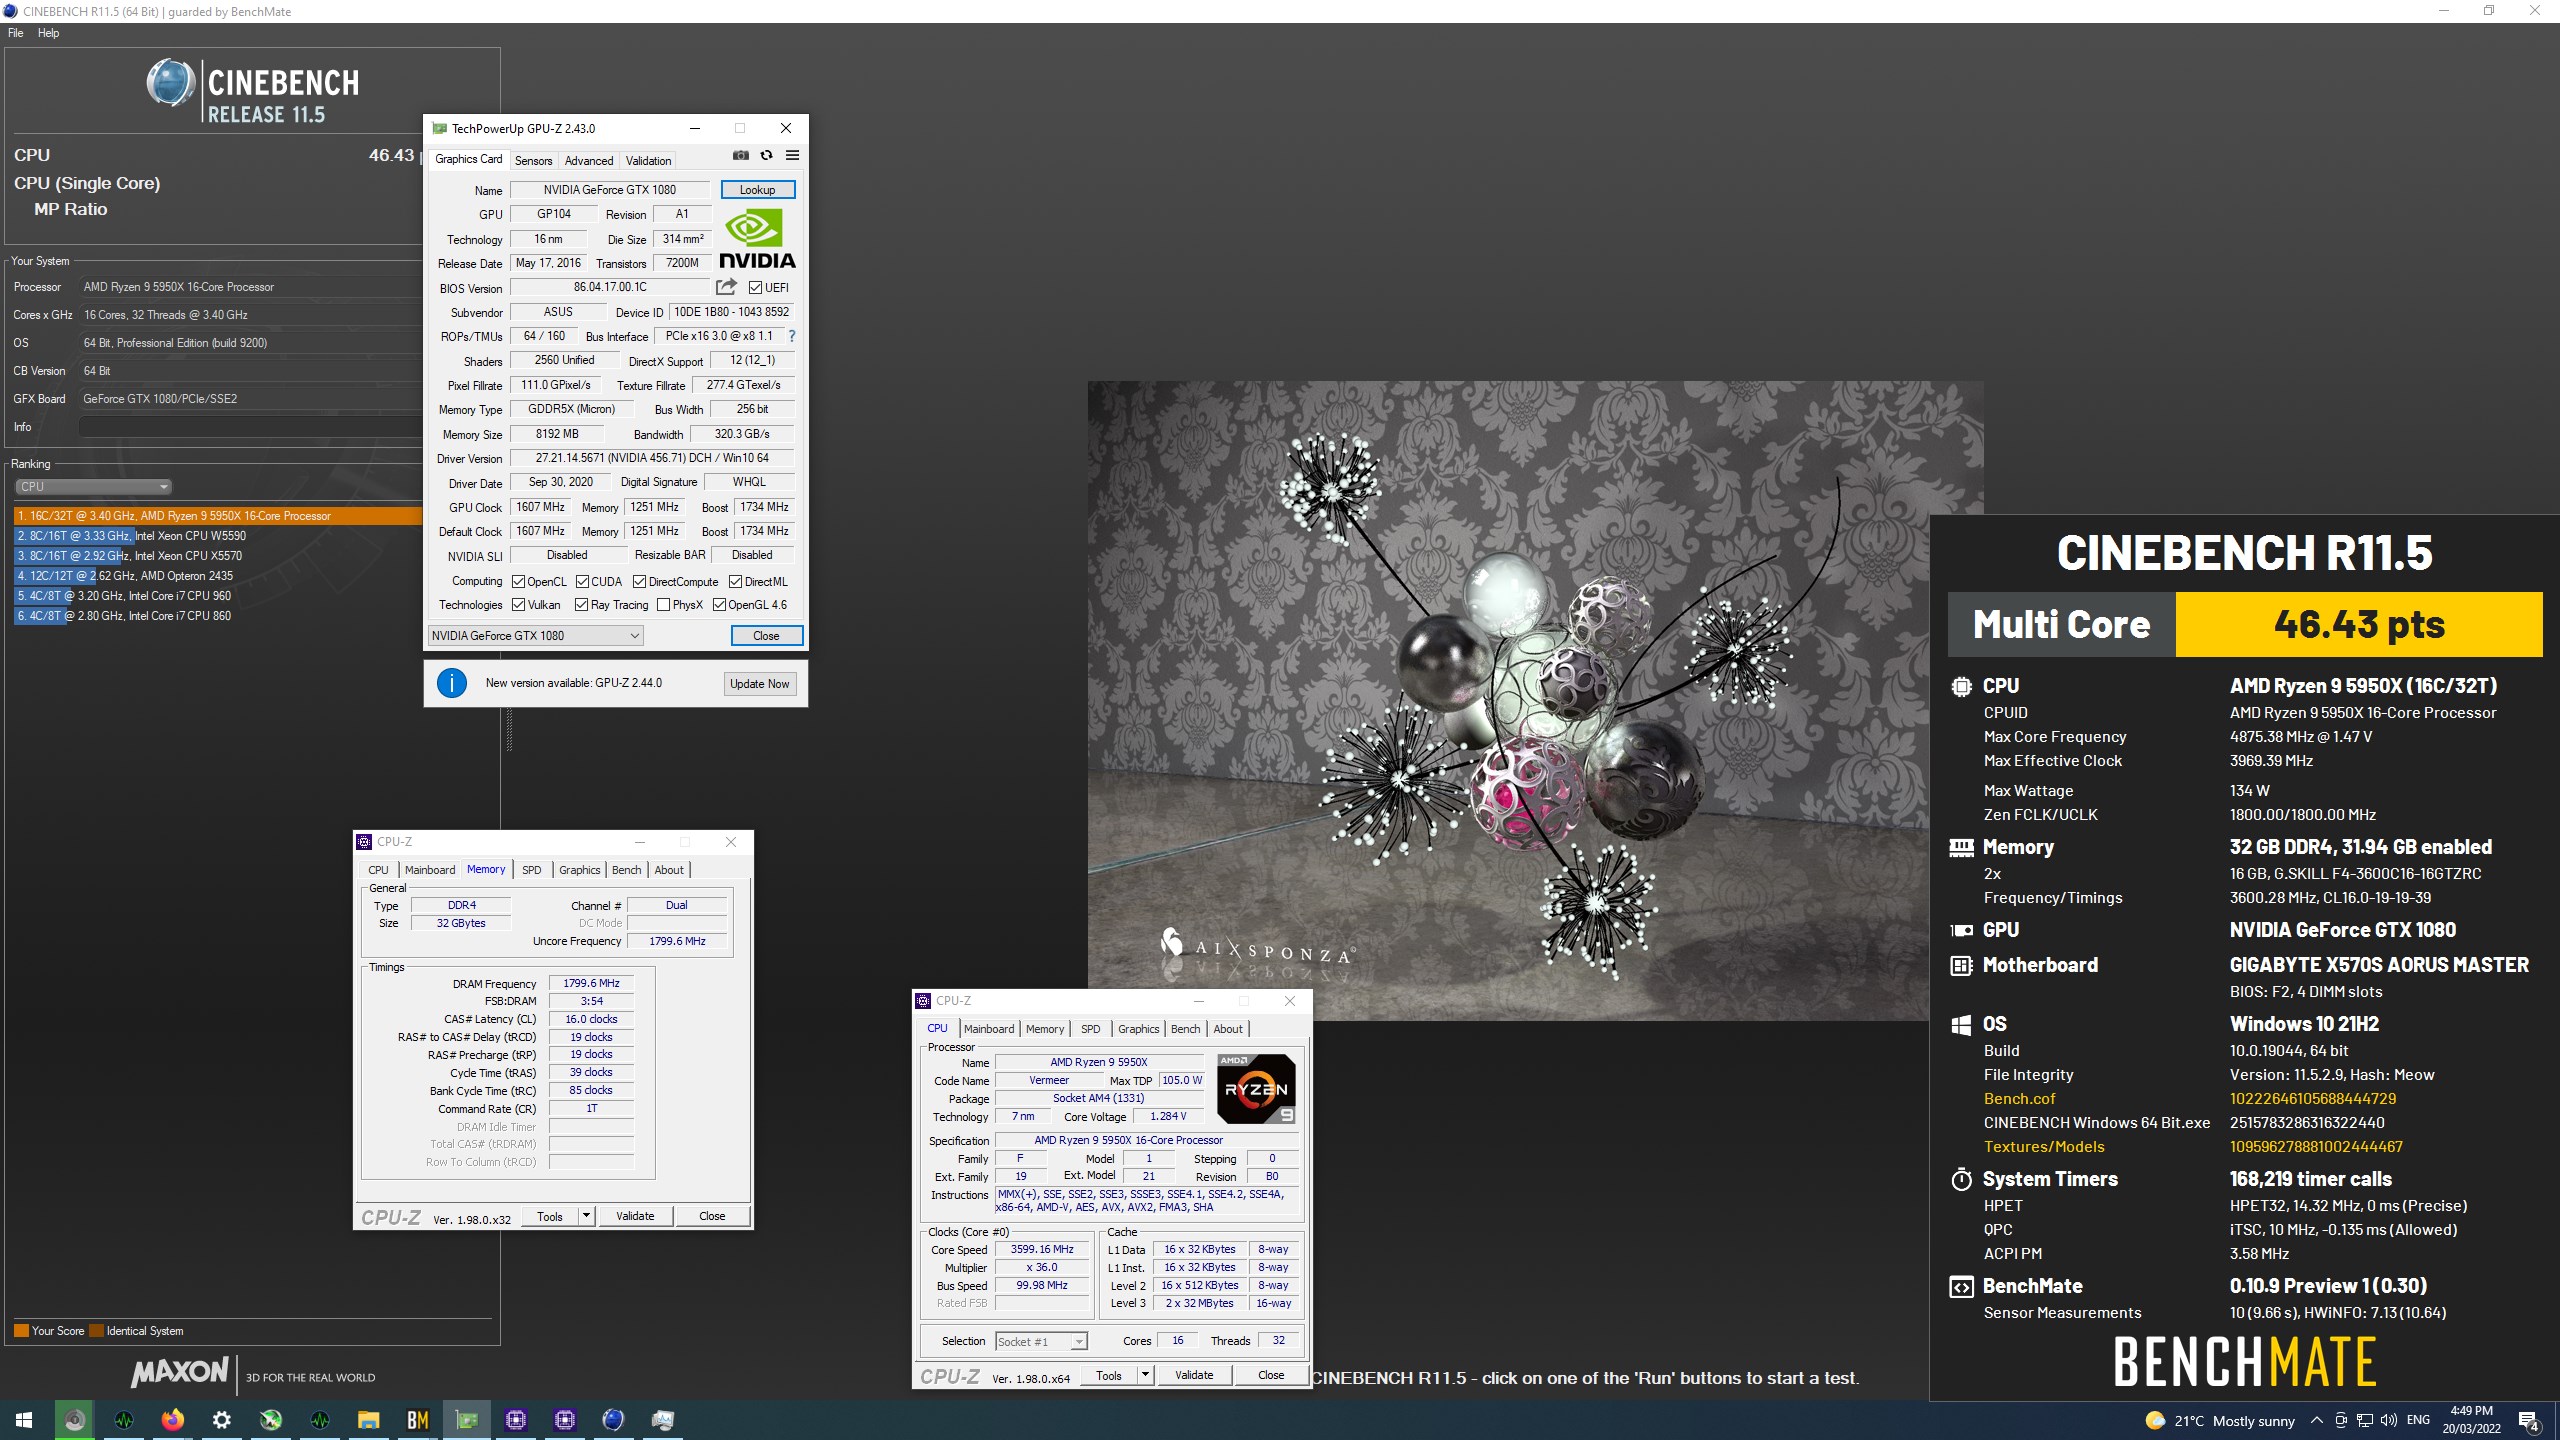Image resolution: width=2560 pixels, height=1440 pixels.
Task: Click the blue info icon in update notice
Action: coord(452,683)
